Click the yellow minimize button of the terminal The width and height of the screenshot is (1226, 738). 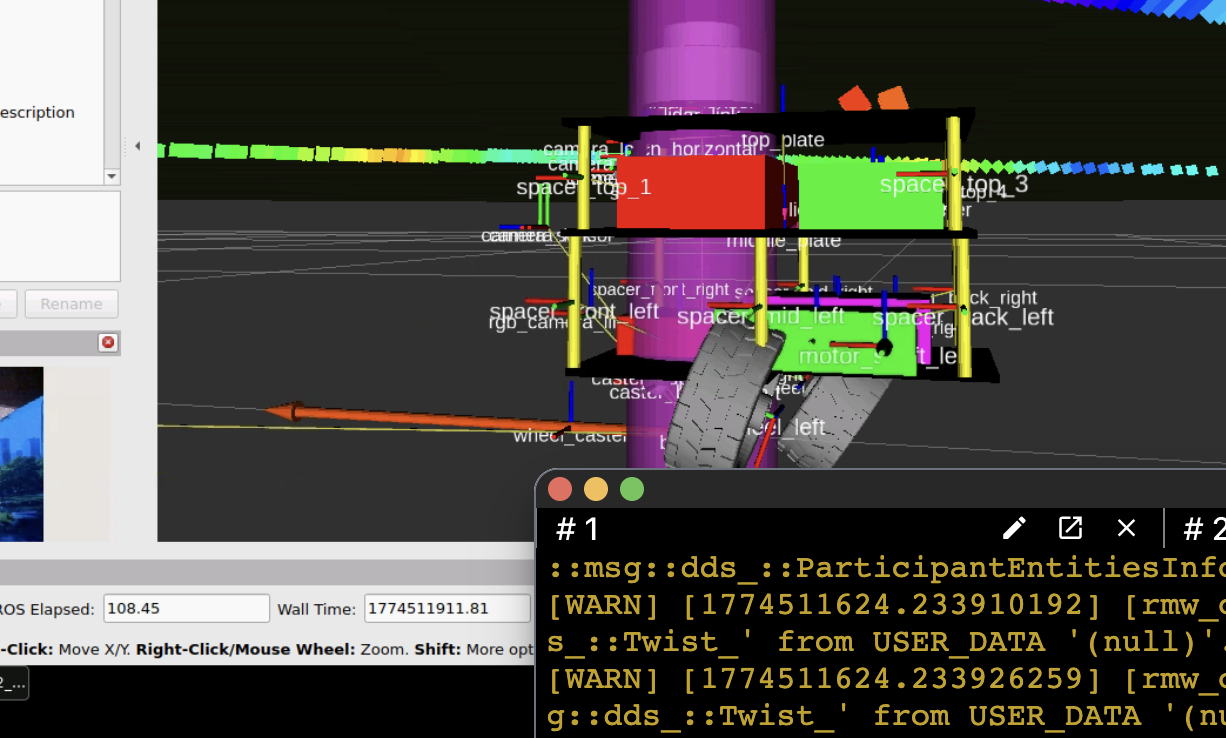[x=596, y=489]
